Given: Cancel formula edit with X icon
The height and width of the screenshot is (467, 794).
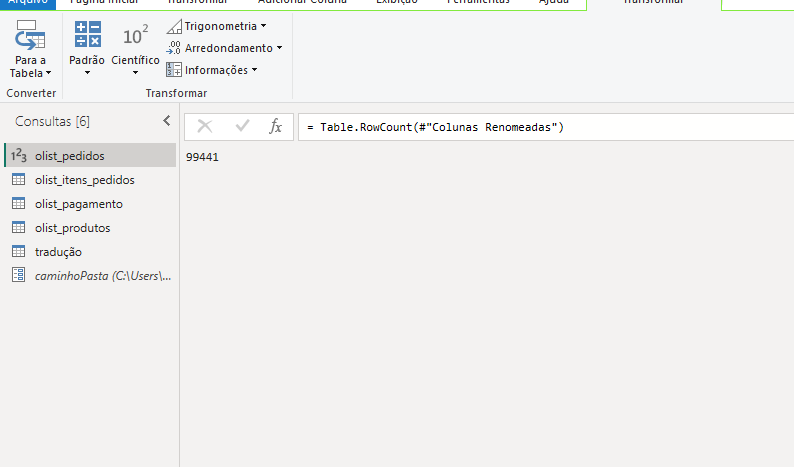Looking at the screenshot, I should (205, 126).
